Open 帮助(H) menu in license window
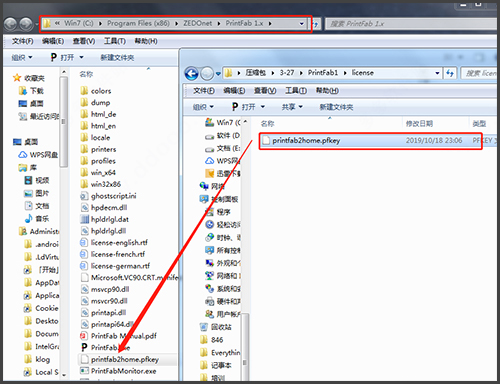The width and height of the screenshot is (500, 384). [327, 91]
